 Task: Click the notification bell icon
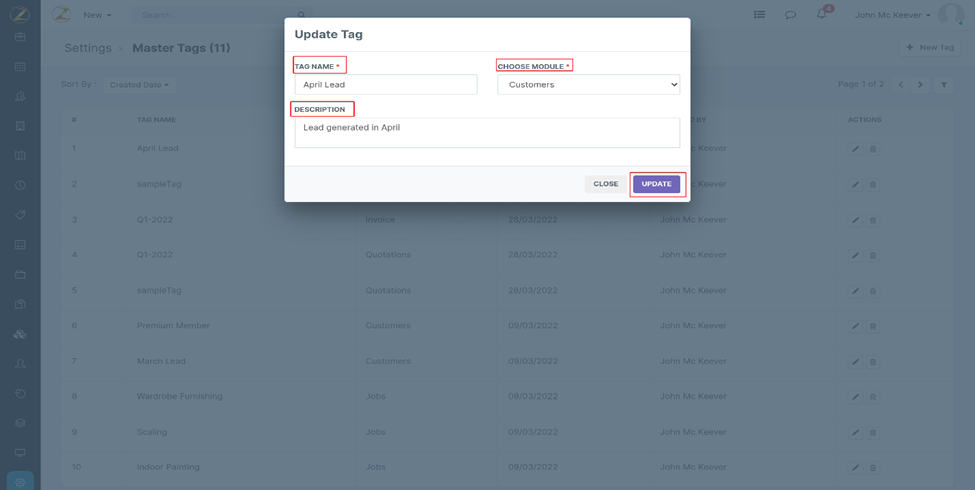coord(822,15)
